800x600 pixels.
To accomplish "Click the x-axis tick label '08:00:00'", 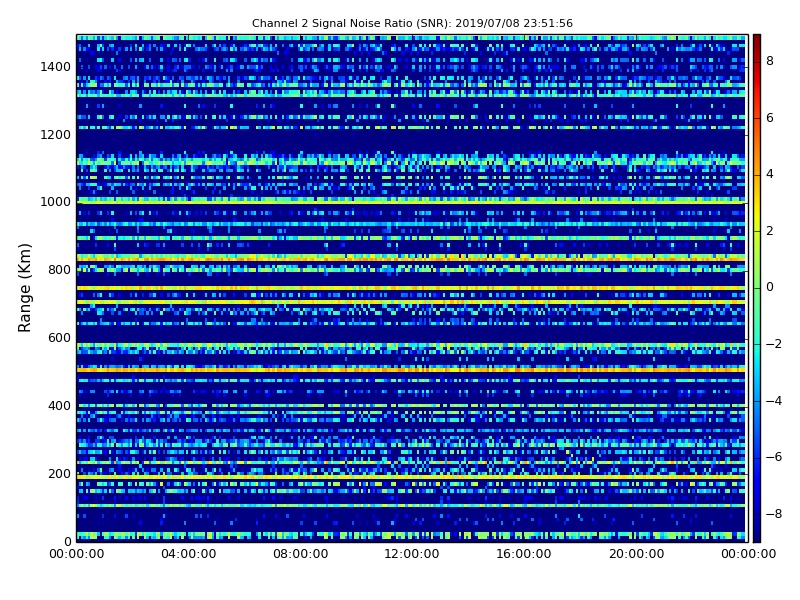I will point(301,554).
